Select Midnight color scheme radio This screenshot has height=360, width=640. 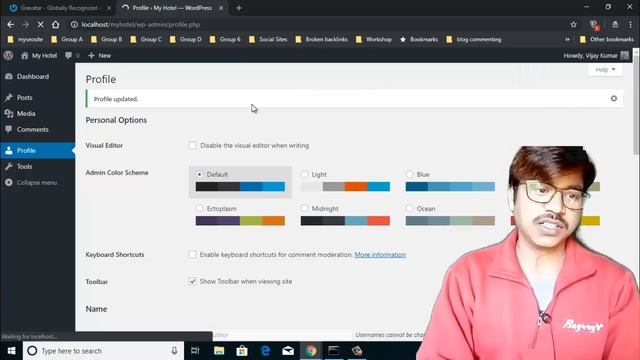[x=304, y=209]
